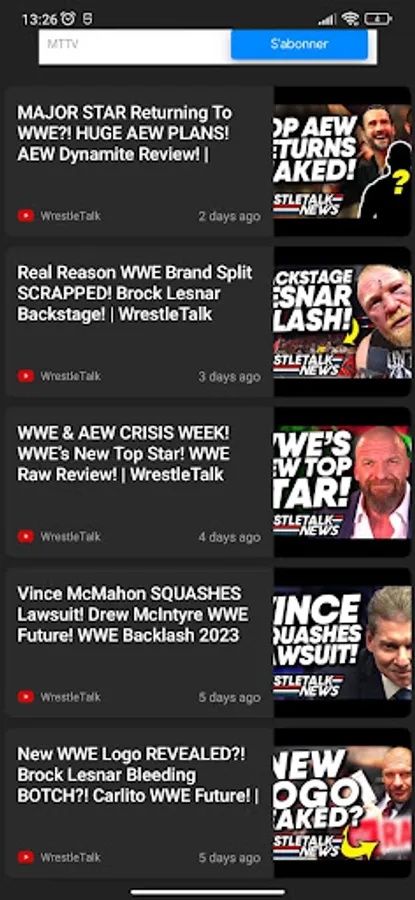The width and height of the screenshot is (415, 900).
Task: Select the 'AEW Returns Leaked' thumbnail
Action: [343, 161]
